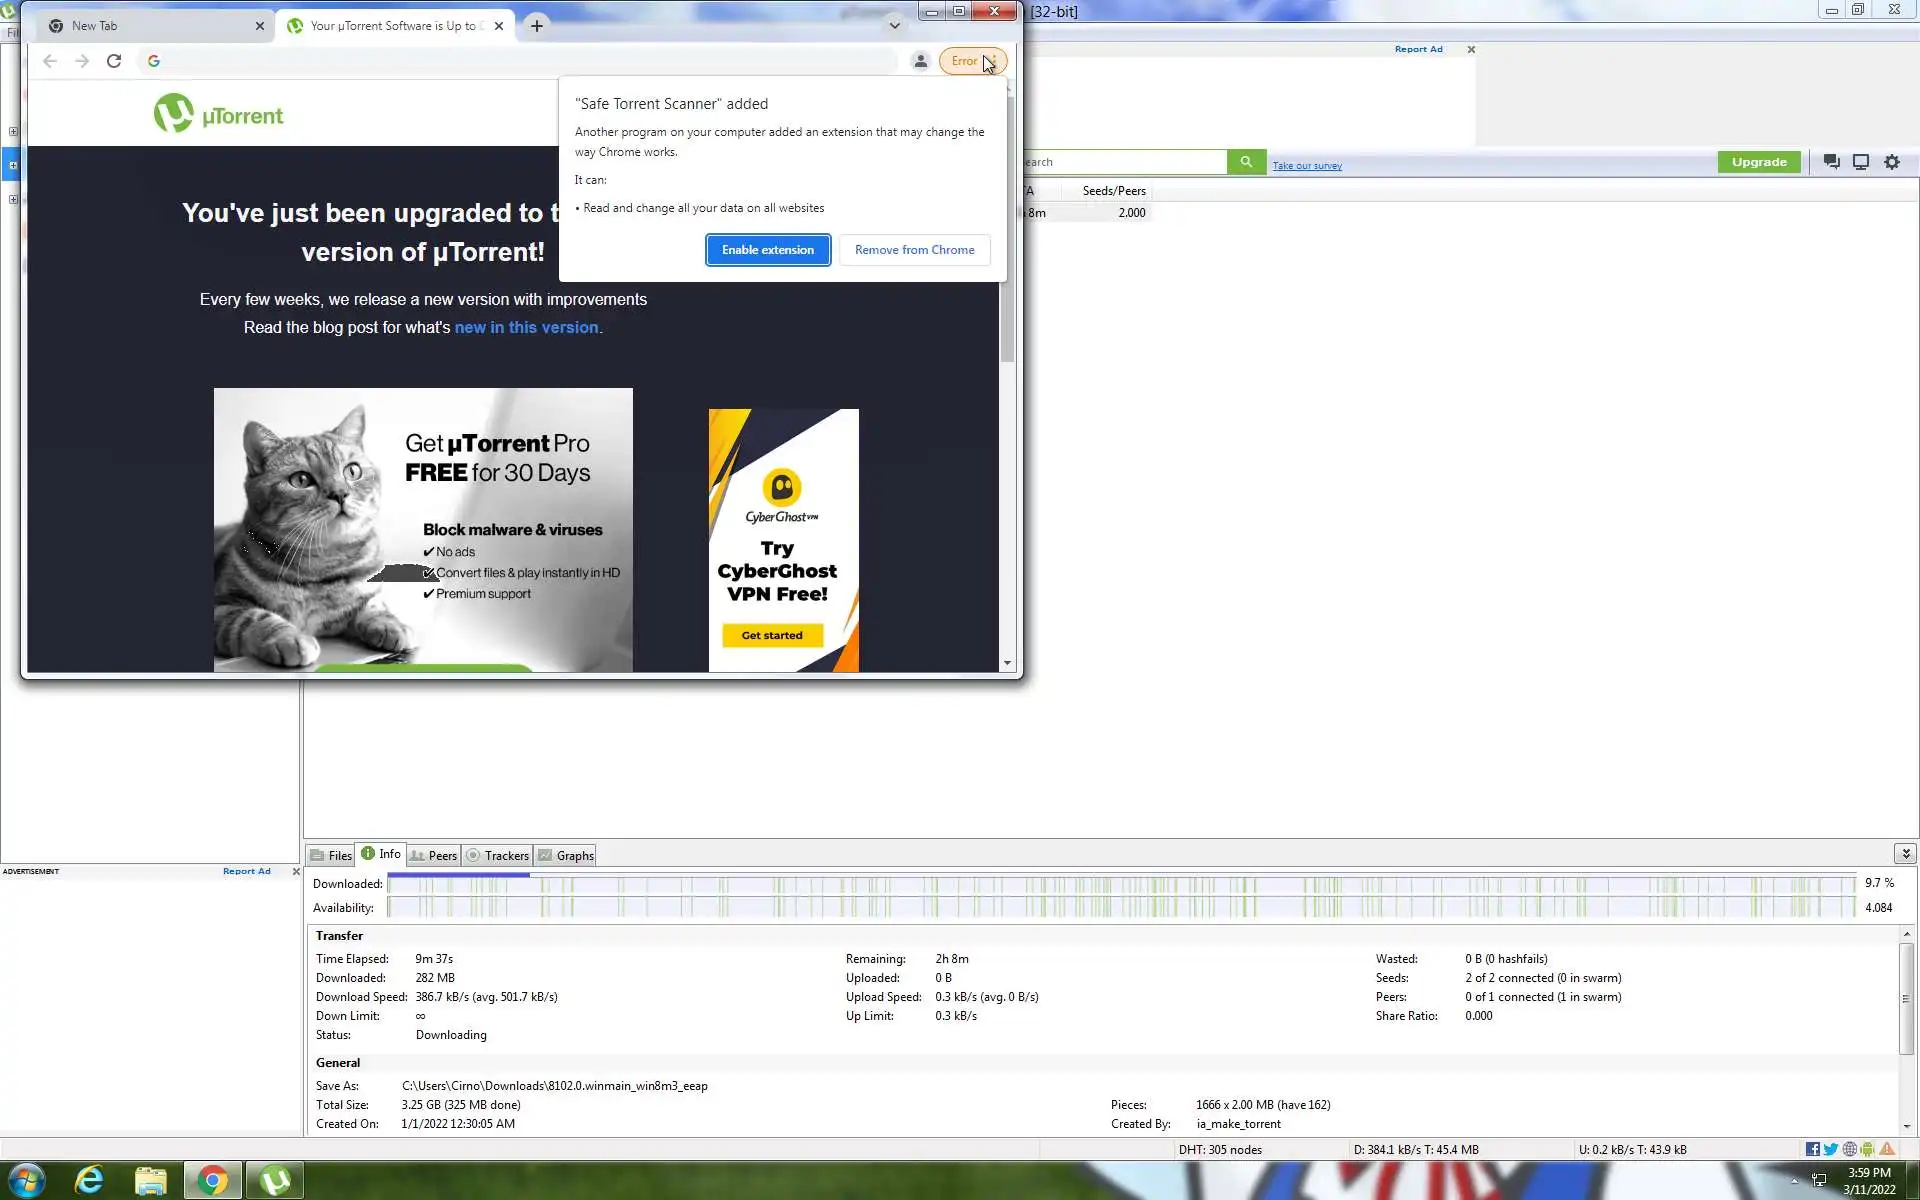Open the Graphs tab
Image resolution: width=1920 pixels, height=1200 pixels.
click(565, 856)
